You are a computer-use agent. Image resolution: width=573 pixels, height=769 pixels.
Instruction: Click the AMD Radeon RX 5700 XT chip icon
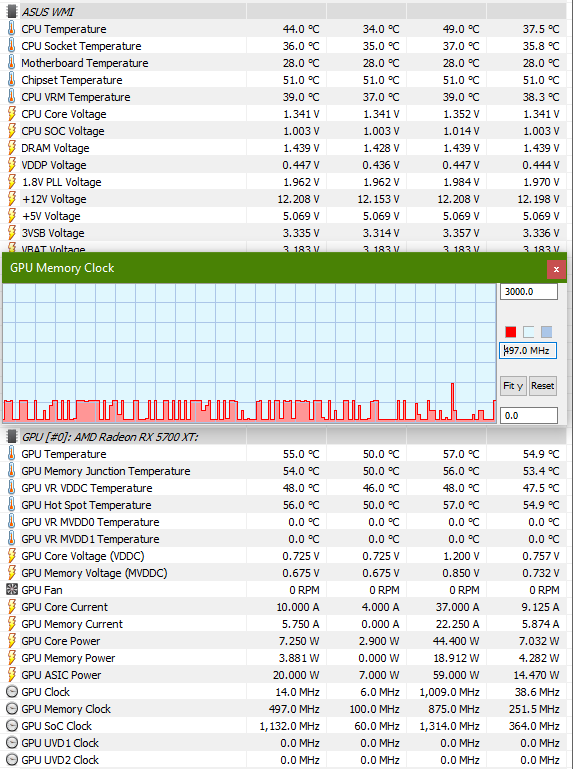pyautogui.click(x=12, y=436)
